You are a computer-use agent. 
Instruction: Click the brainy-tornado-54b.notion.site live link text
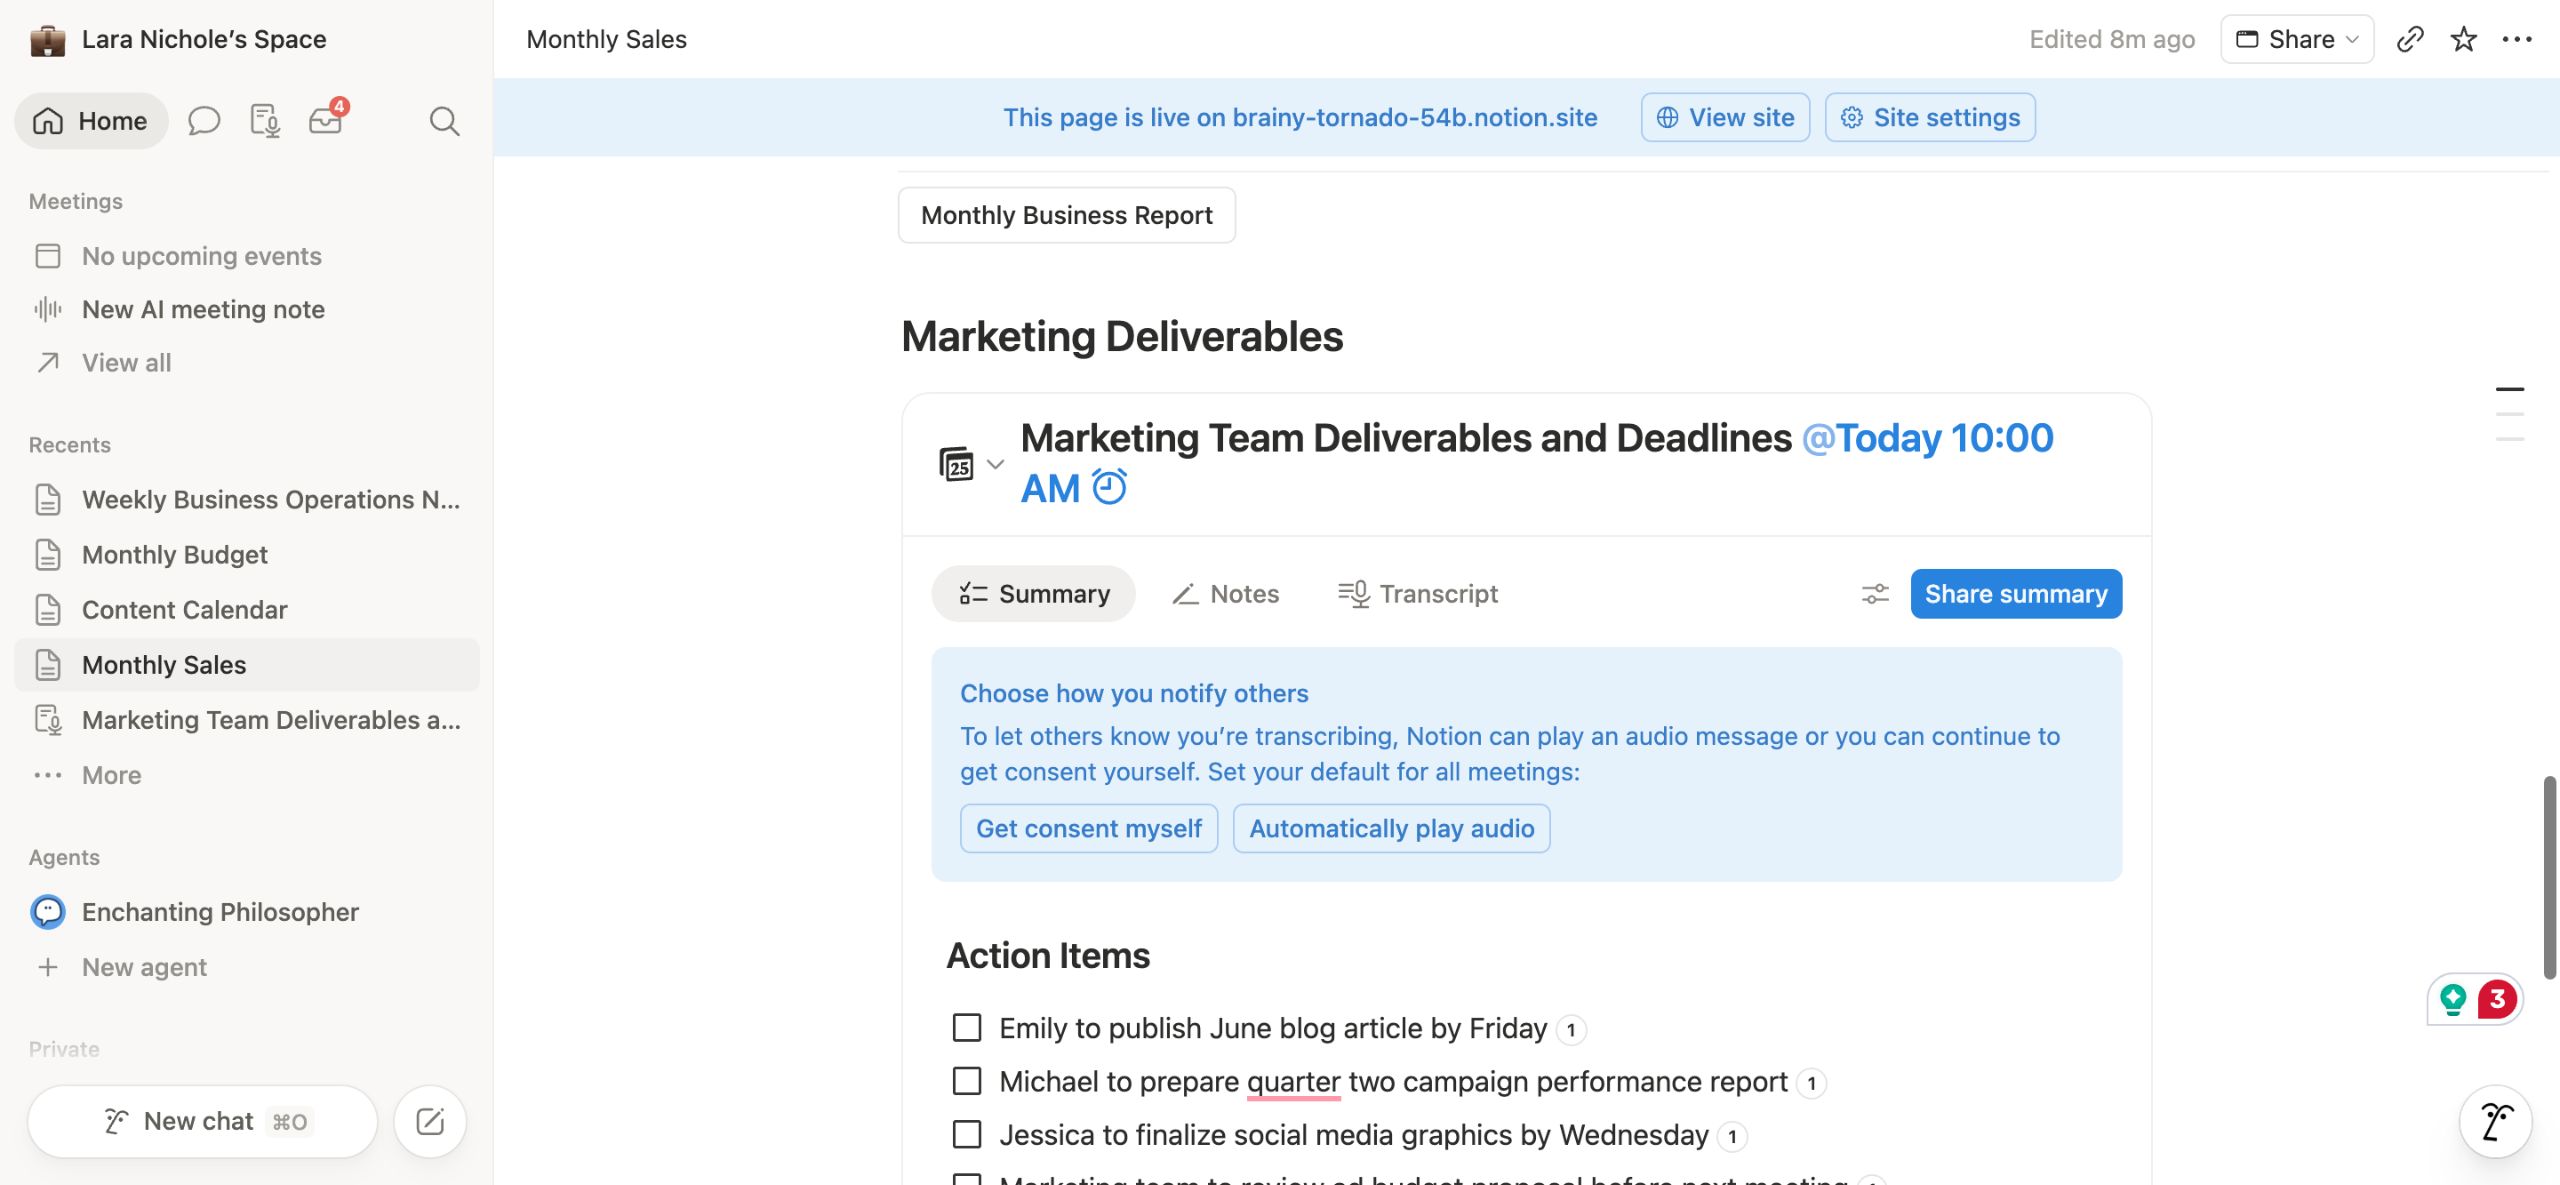(1414, 117)
